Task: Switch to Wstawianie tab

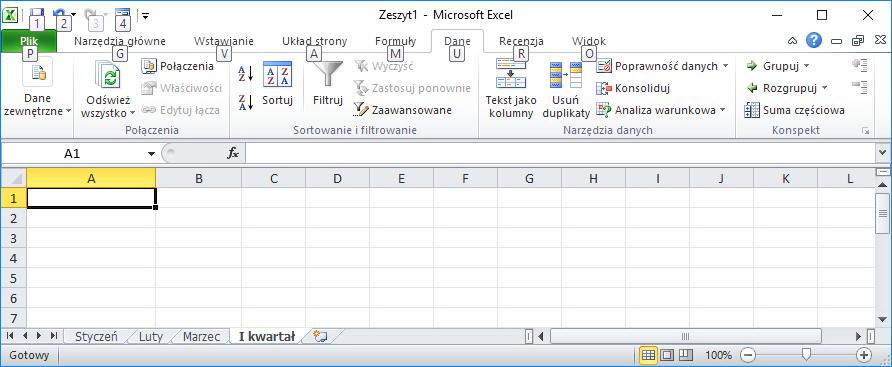Action: [x=224, y=41]
